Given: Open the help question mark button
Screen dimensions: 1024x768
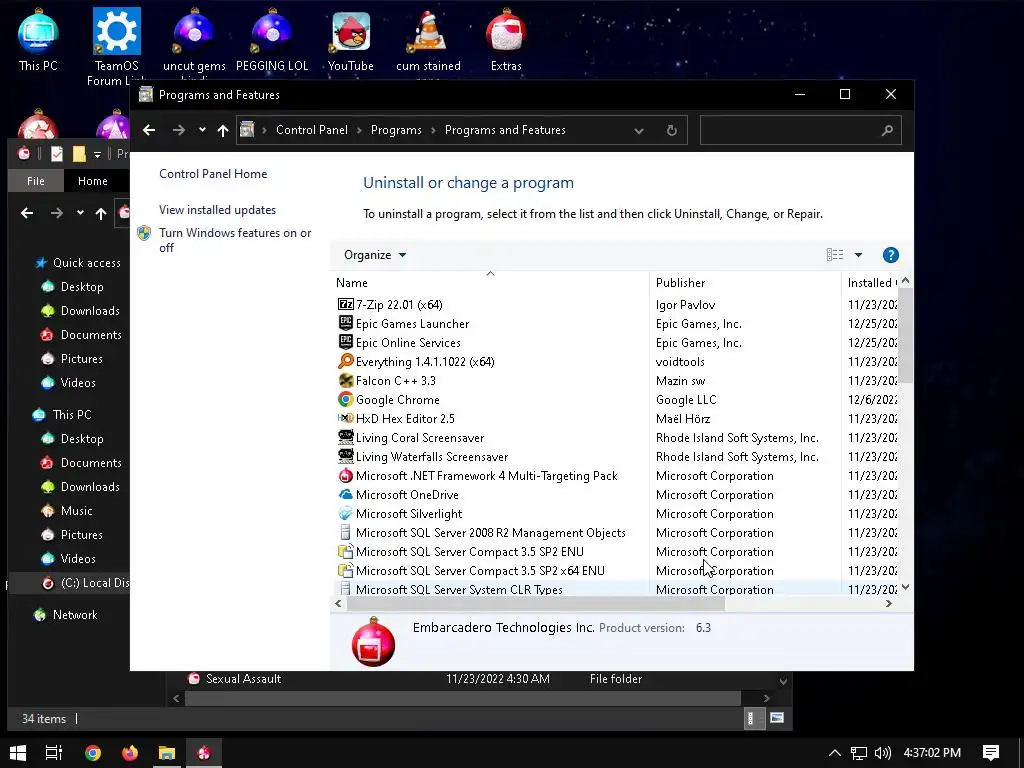Looking at the screenshot, I should [890, 255].
